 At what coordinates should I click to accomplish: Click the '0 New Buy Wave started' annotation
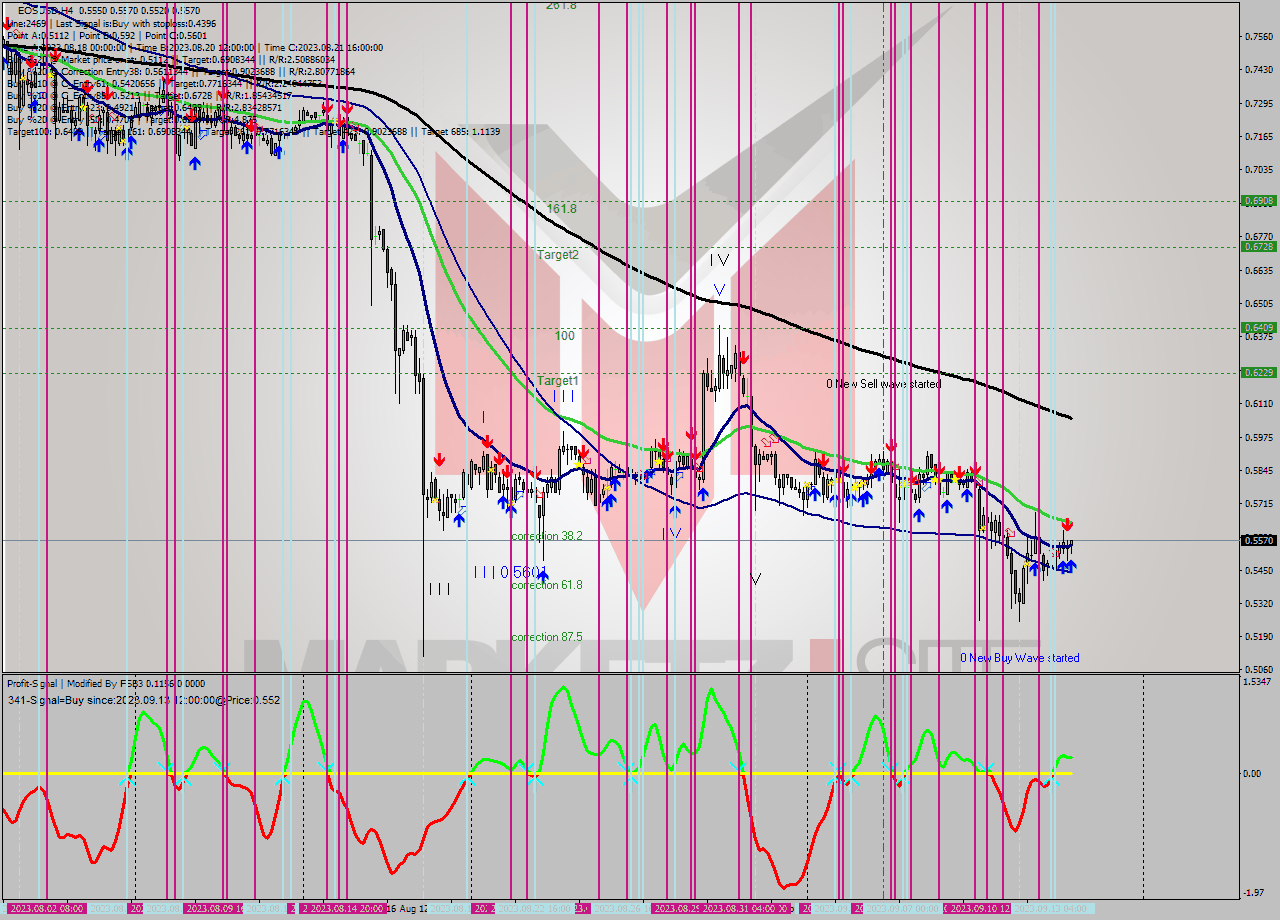point(1020,658)
